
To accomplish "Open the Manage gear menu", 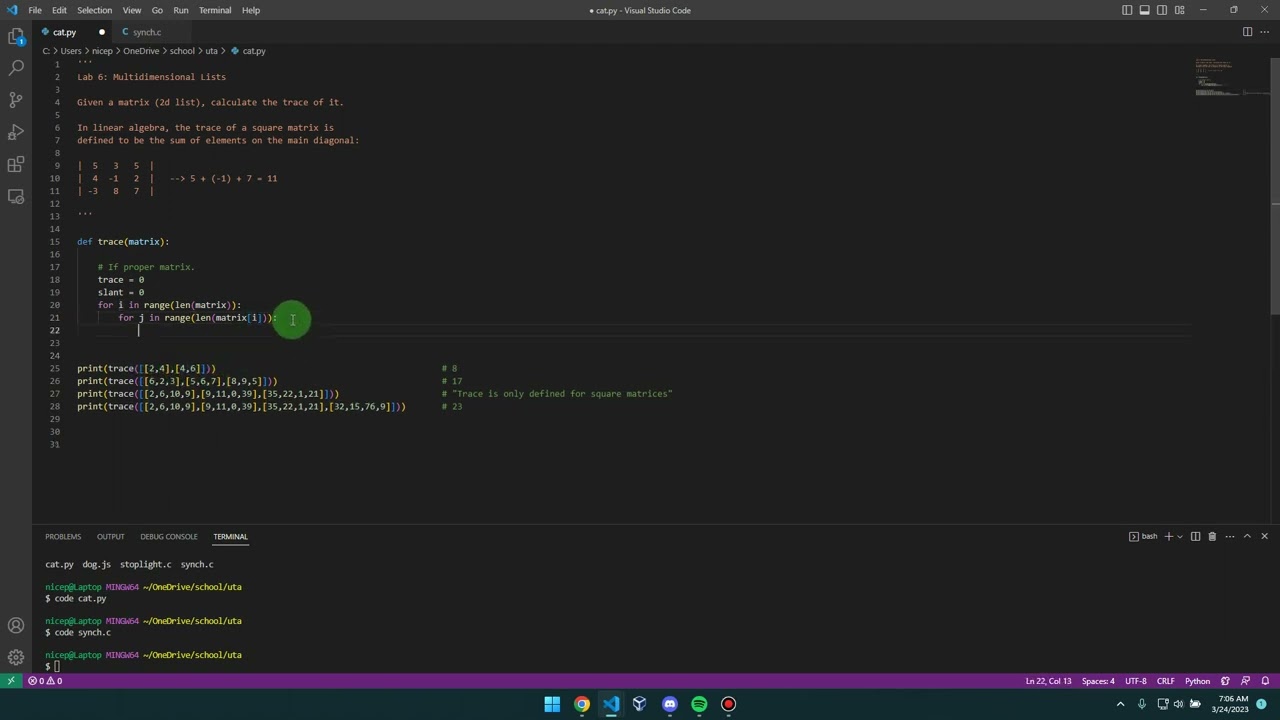I will pyautogui.click(x=16, y=657).
